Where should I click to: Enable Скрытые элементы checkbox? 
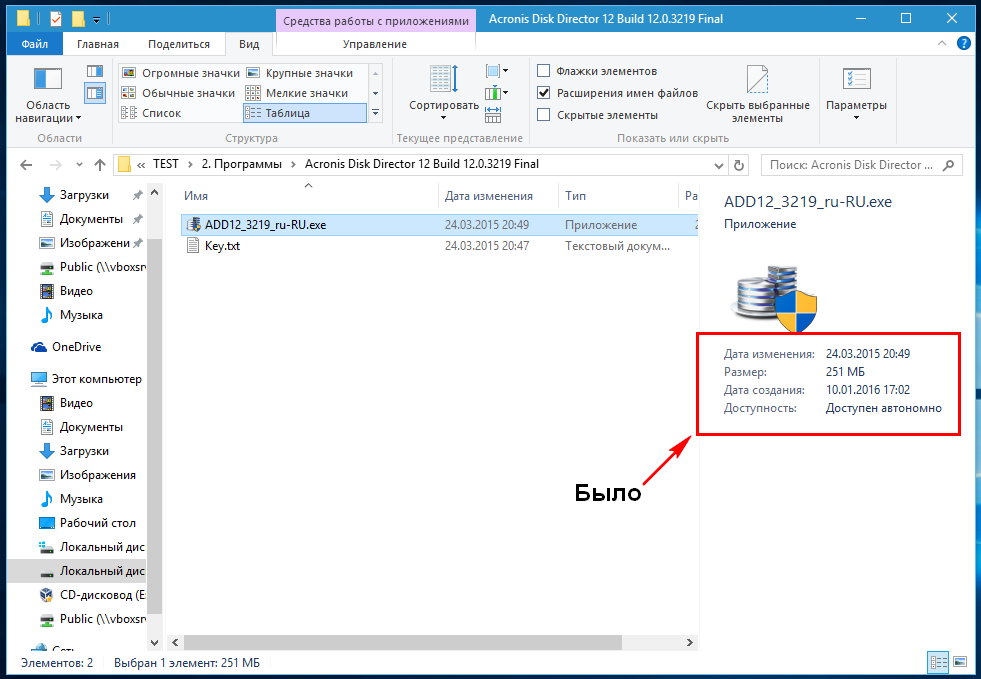coord(544,115)
